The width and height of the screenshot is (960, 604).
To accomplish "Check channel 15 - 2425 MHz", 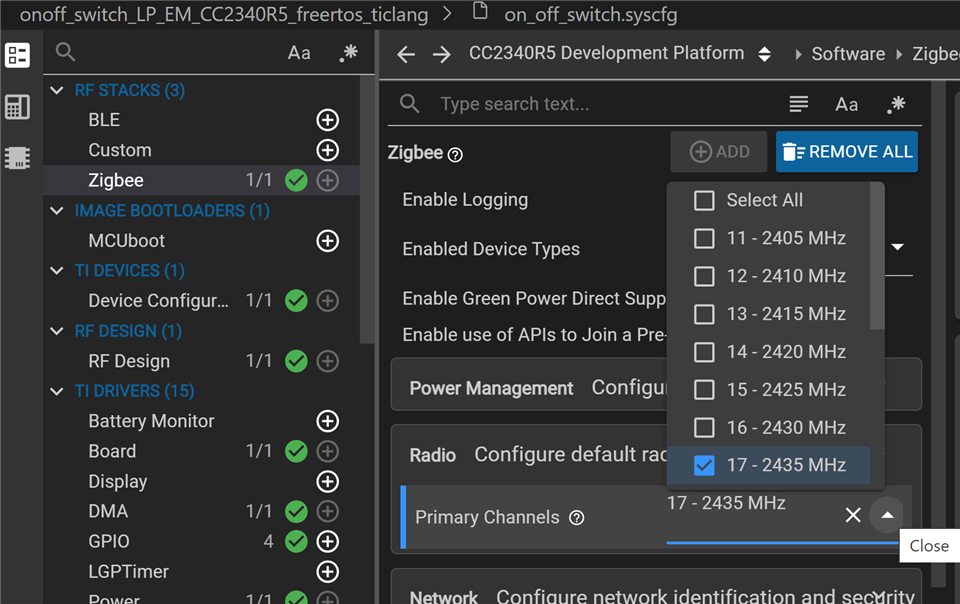I will [x=704, y=389].
